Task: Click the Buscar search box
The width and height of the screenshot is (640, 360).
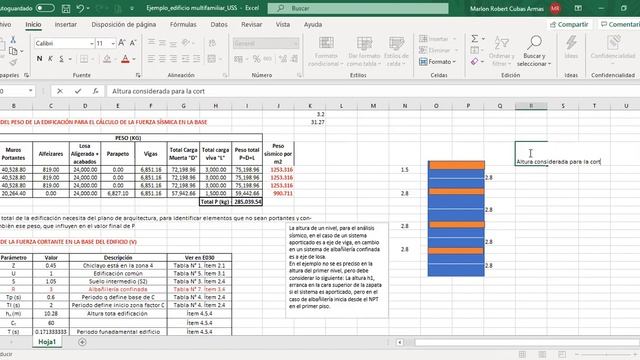Action: tap(358, 8)
